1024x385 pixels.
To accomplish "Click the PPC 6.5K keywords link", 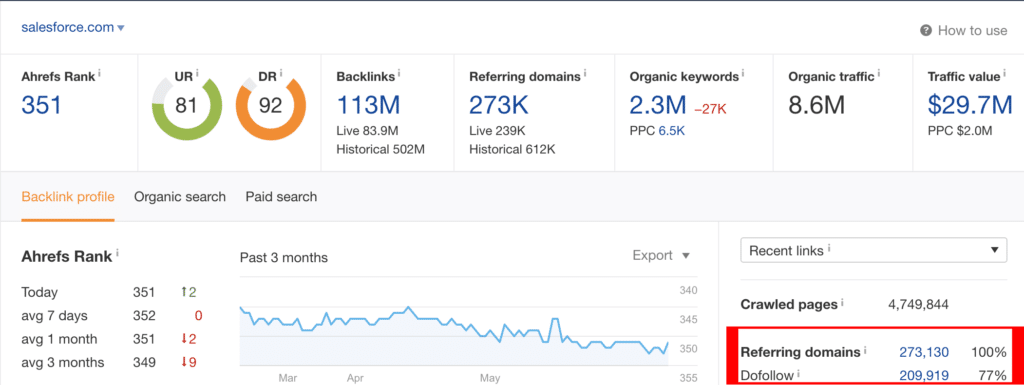I will tap(672, 131).
